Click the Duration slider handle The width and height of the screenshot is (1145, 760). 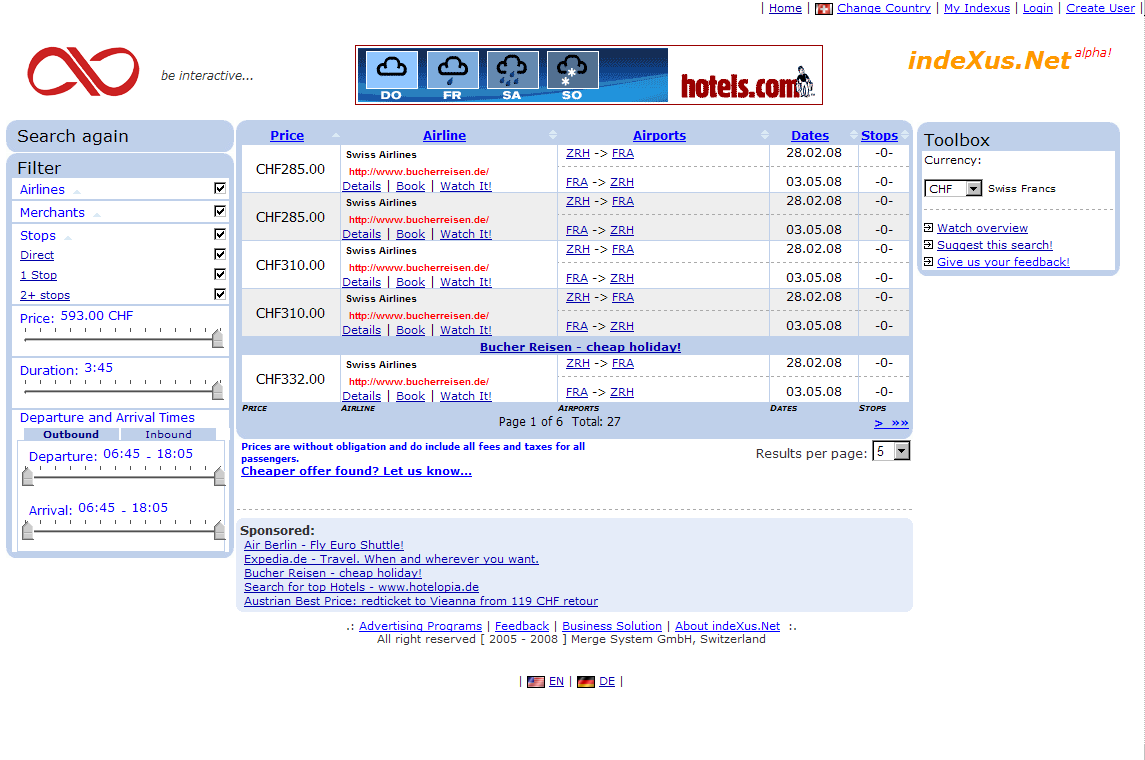[x=218, y=391]
